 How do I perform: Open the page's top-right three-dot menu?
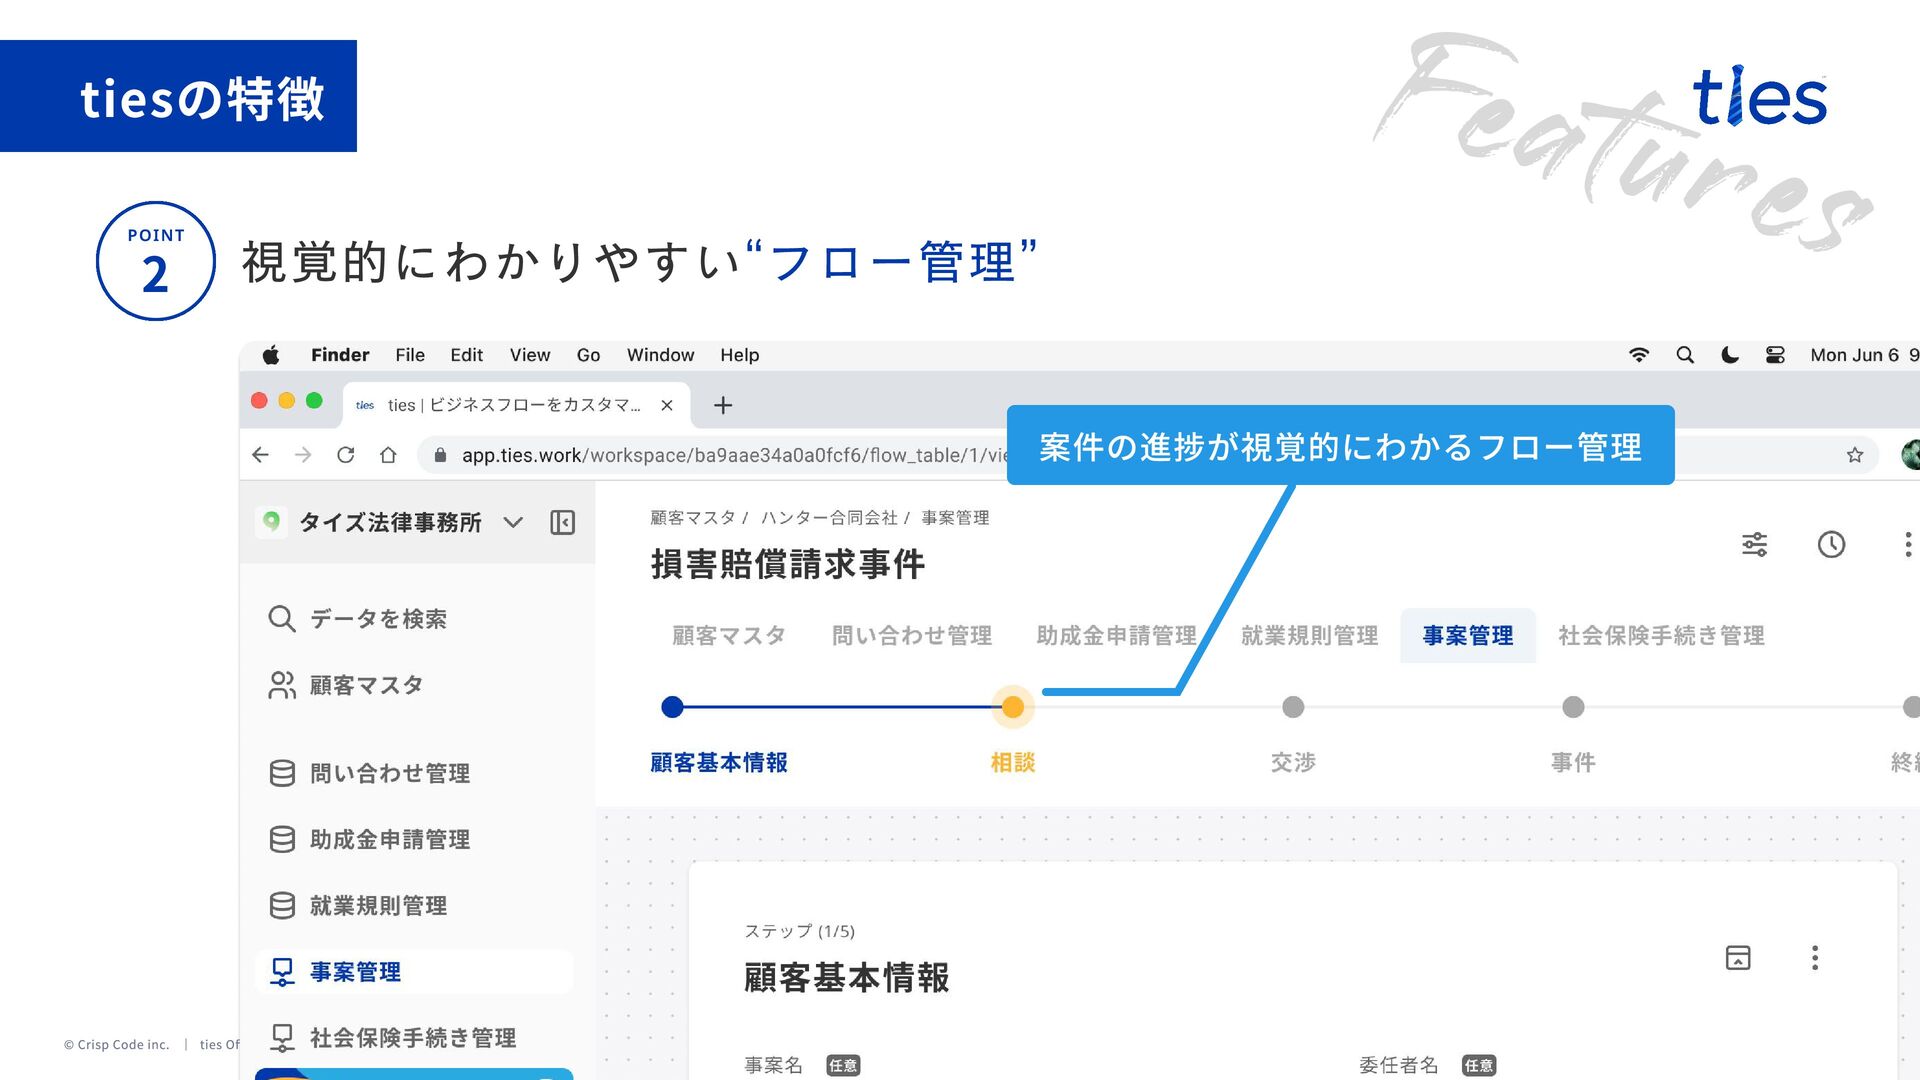(1907, 544)
